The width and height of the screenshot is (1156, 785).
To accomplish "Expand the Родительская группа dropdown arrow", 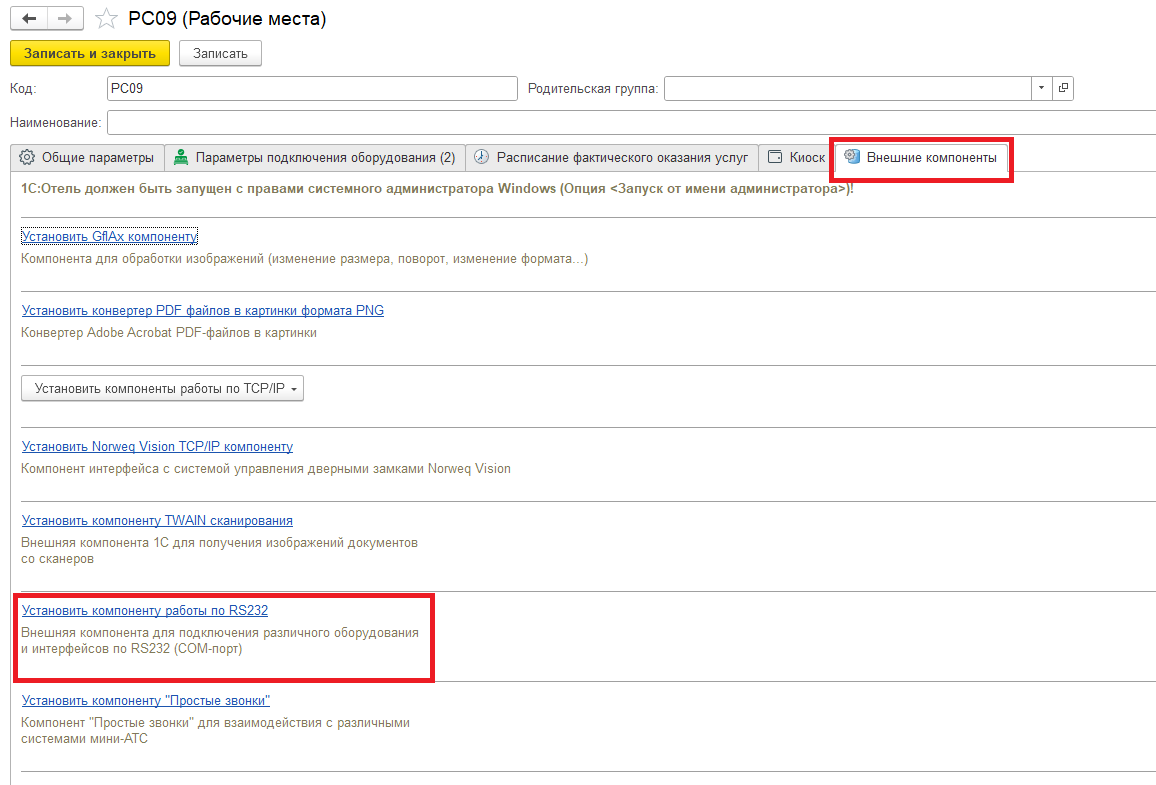I will [x=1041, y=88].
